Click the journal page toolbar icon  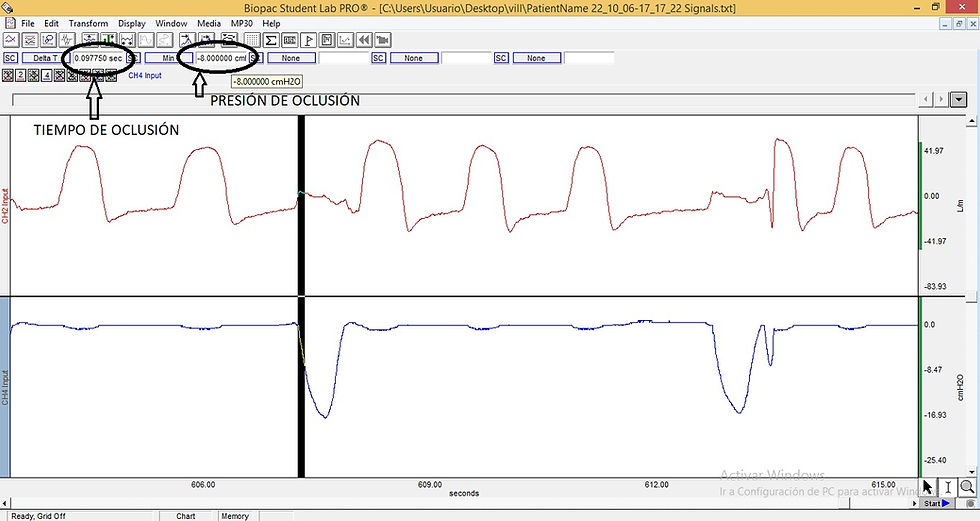click(327, 40)
